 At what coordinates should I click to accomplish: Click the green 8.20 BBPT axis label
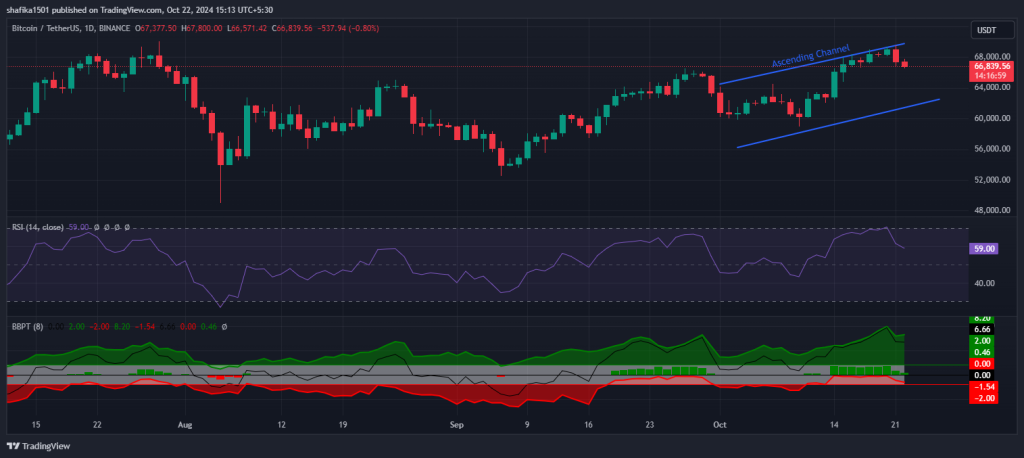[984, 318]
